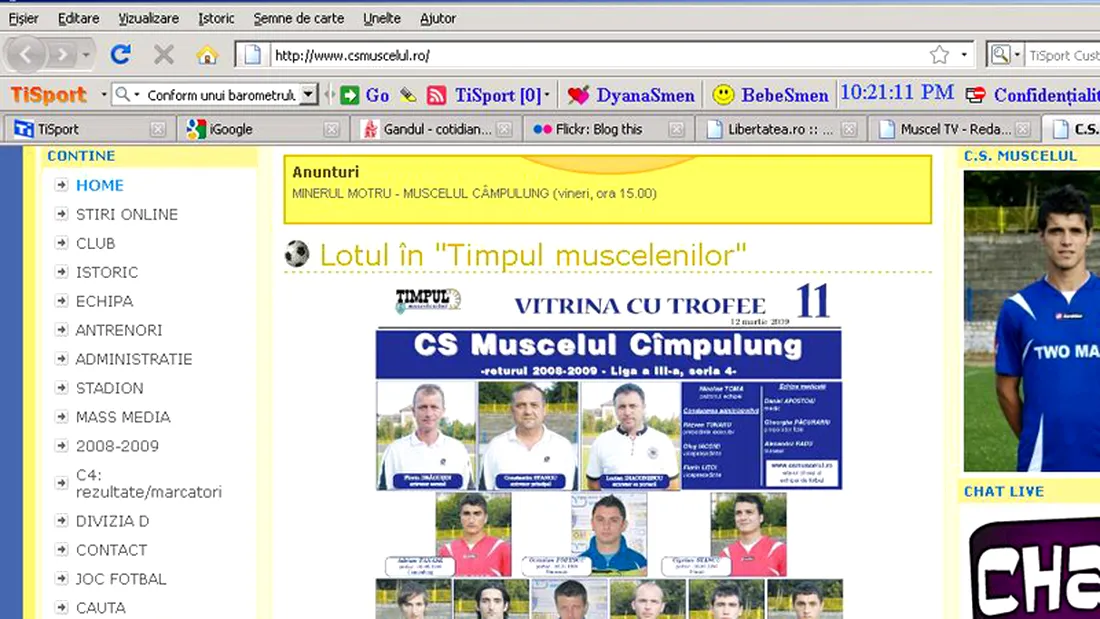Click the soccer ball icon beside the headline
This screenshot has width=1100, height=619.
click(x=297, y=253)
